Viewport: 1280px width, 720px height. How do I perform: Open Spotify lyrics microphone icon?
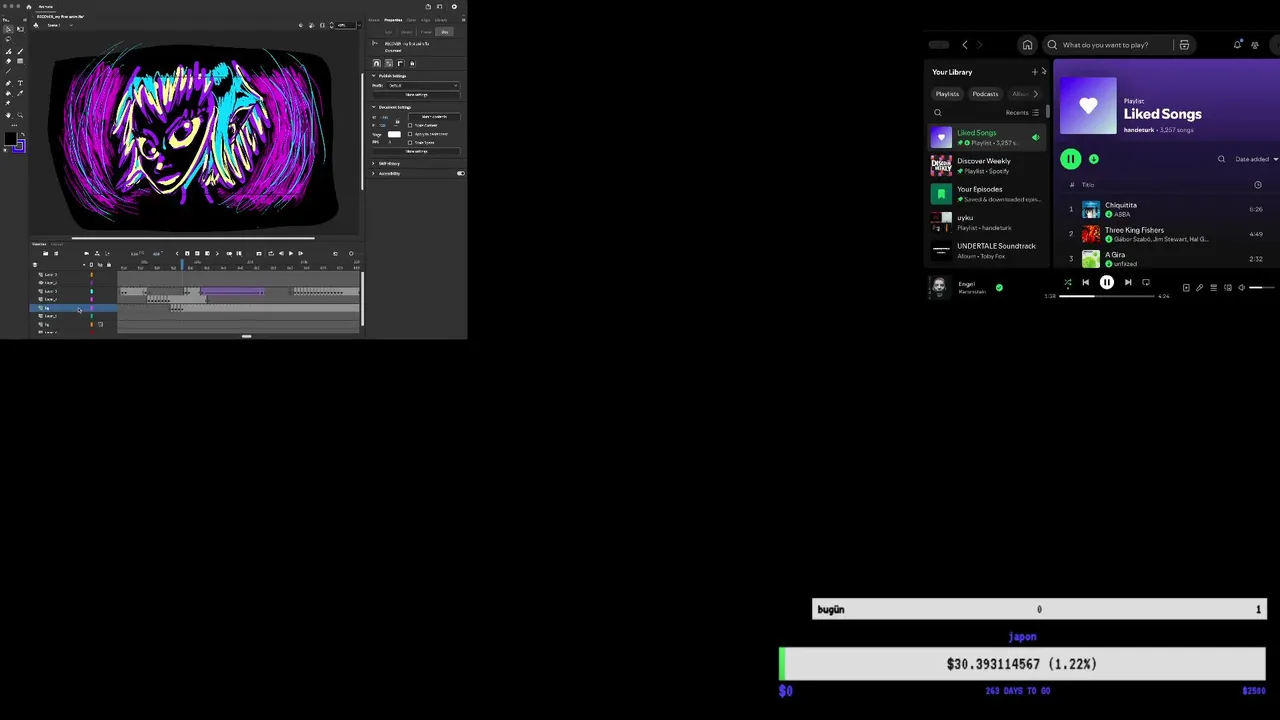tap(1199, 288)
